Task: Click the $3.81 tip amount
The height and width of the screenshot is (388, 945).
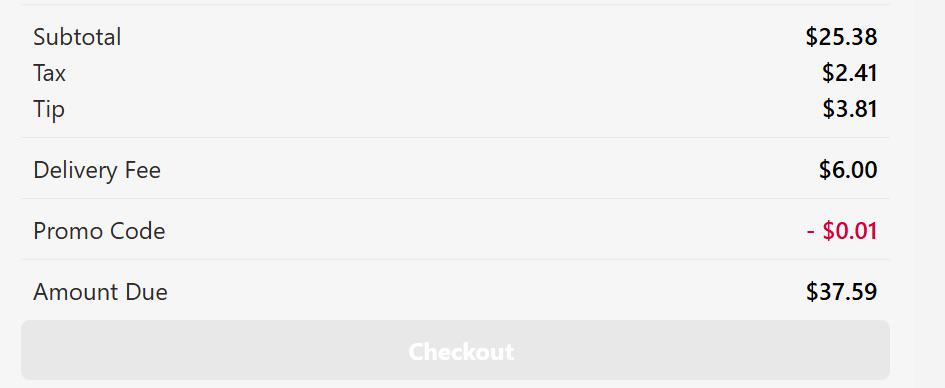Action: [850, 110]
